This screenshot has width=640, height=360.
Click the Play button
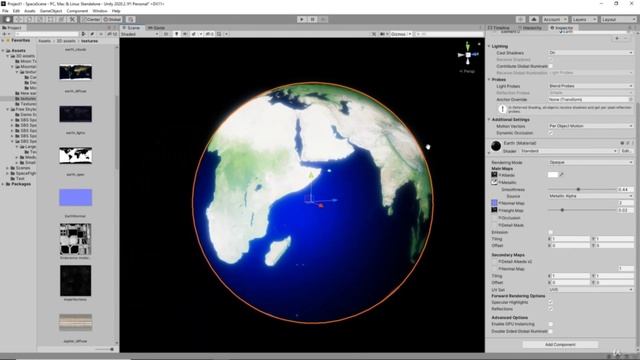(302, 19)
